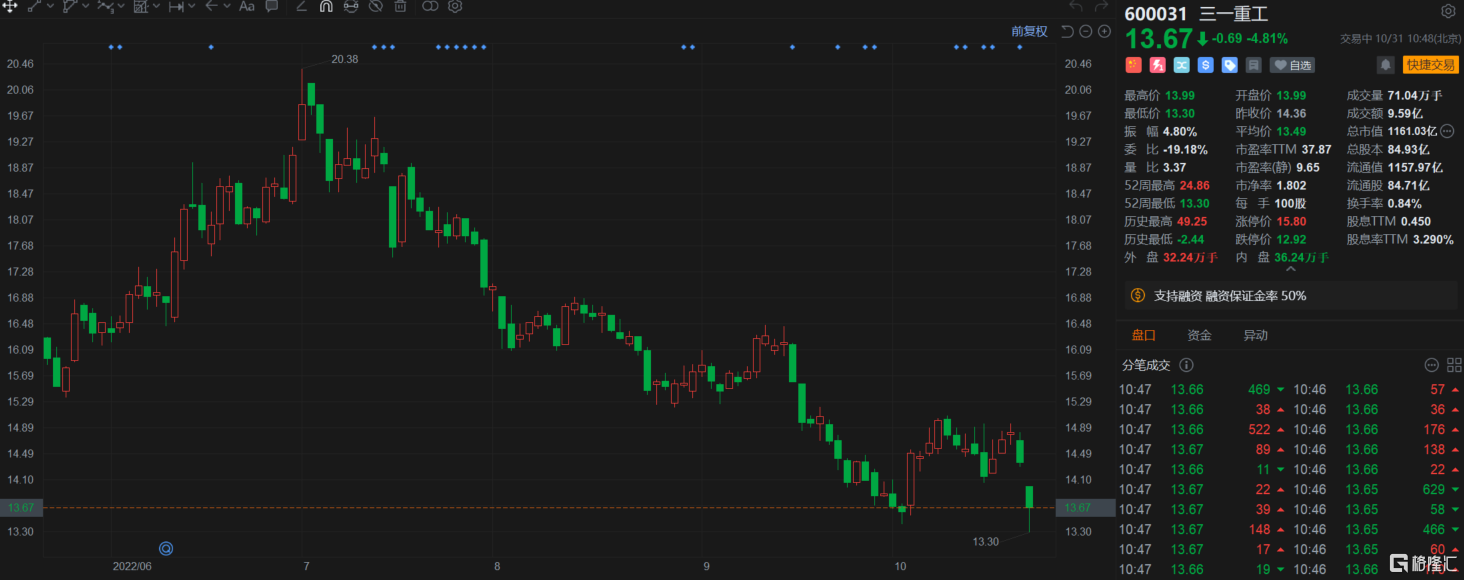The height and width of the screenshot is (580, 1464).
Task: Undo last drawing action arrow
Action: click(x=1076, y=6)
